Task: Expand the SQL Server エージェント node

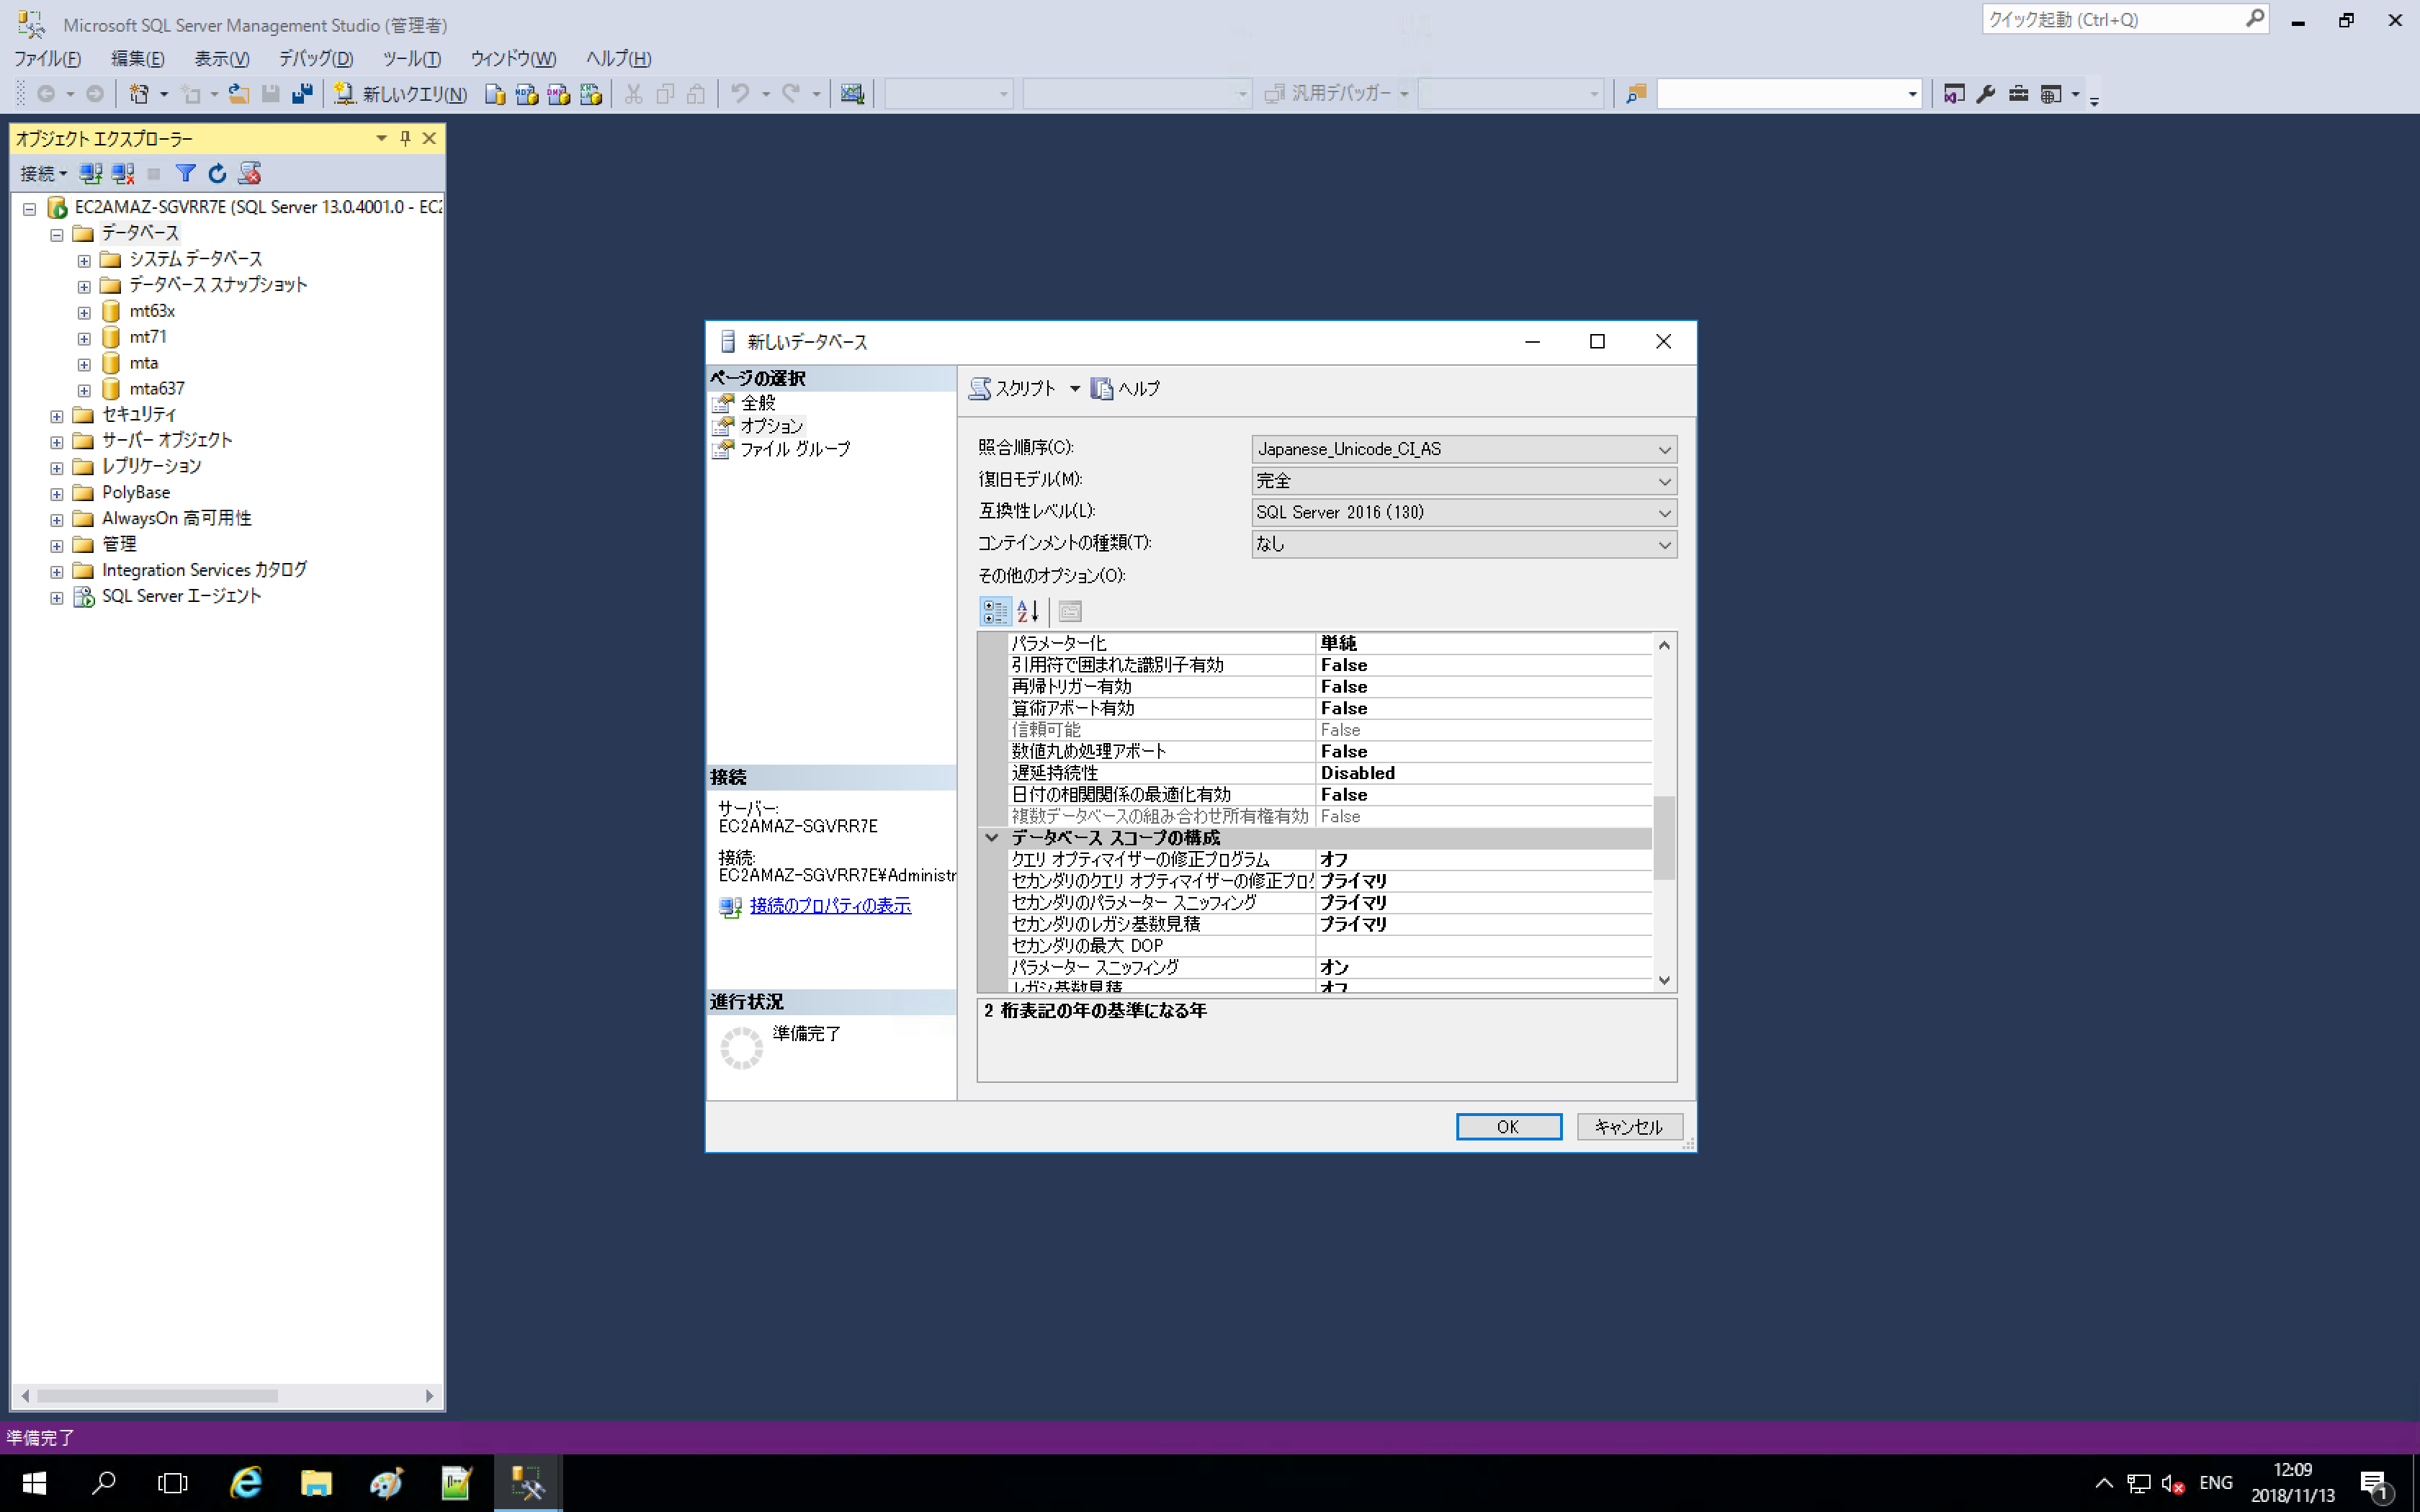Action: pyautogui.click(x=57, y=597)
